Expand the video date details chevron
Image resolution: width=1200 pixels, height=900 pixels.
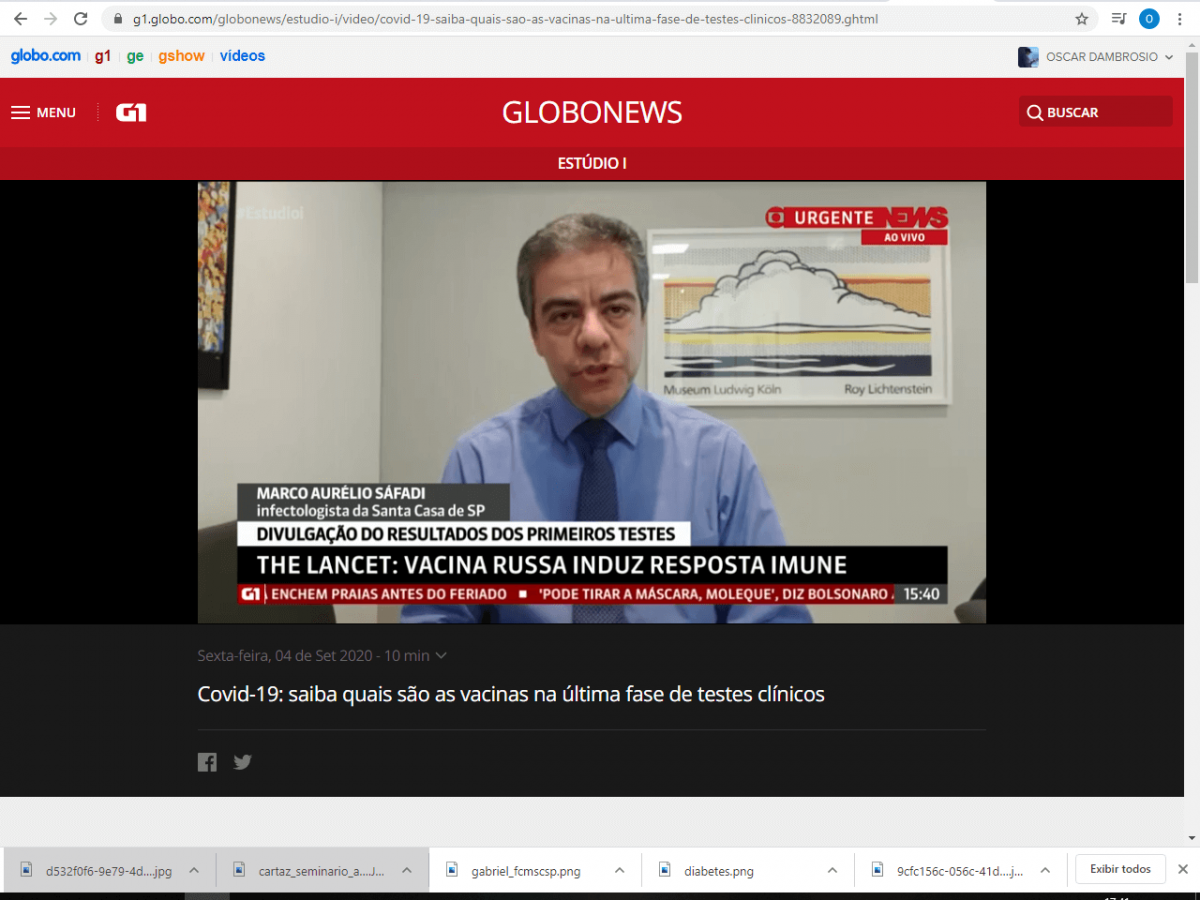(x=441, y=656)
